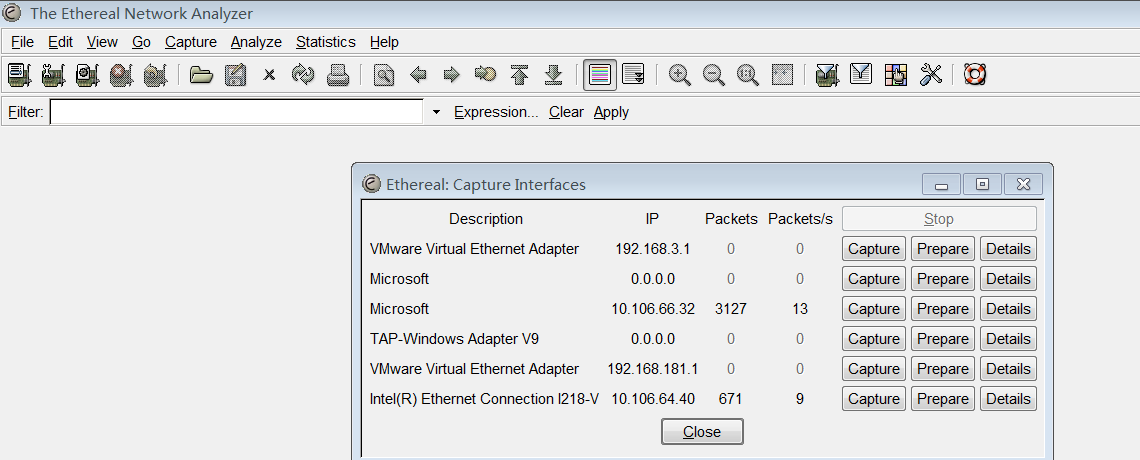This screenshot has width=1140, height=460.
Task: Open the Capture Options toolbar icon
Action: [53, 75]
